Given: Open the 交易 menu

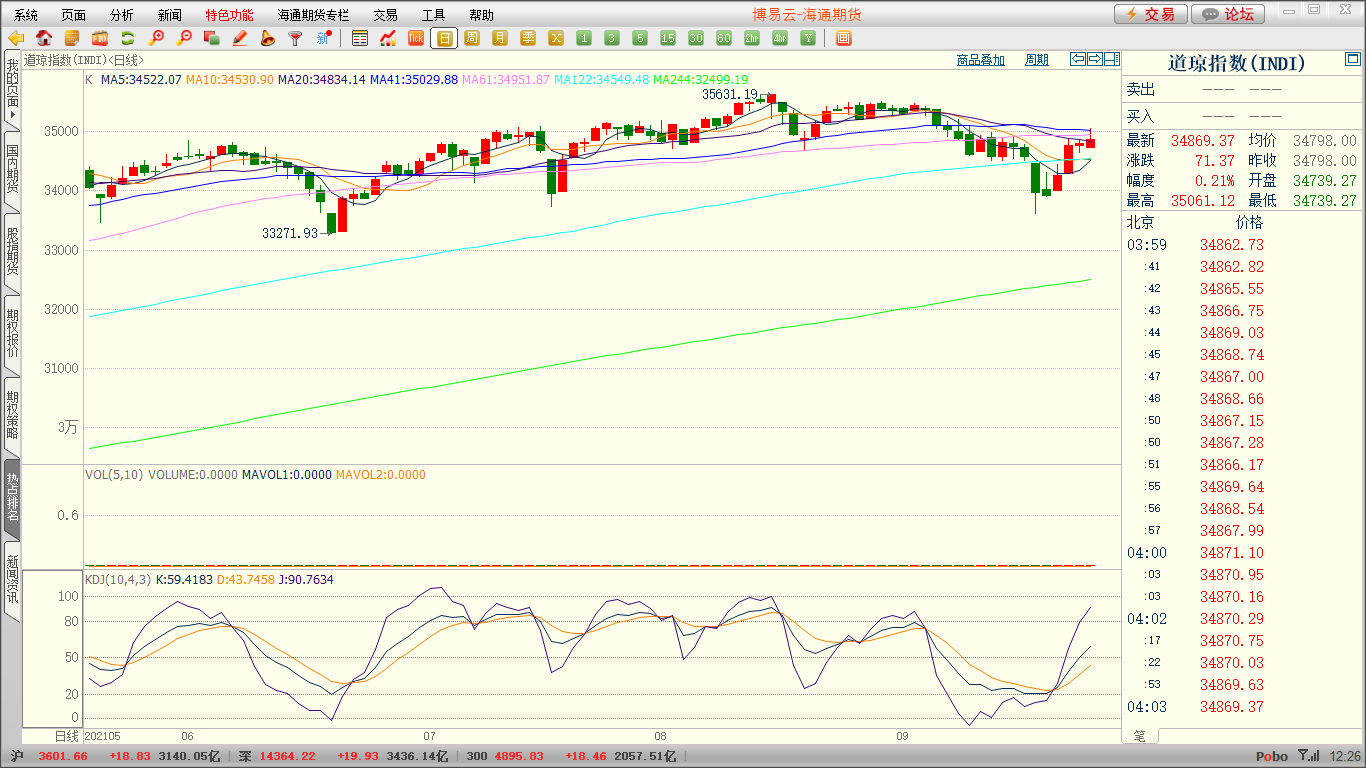Looking at the screenshot, I should click(x=385, y=15).
